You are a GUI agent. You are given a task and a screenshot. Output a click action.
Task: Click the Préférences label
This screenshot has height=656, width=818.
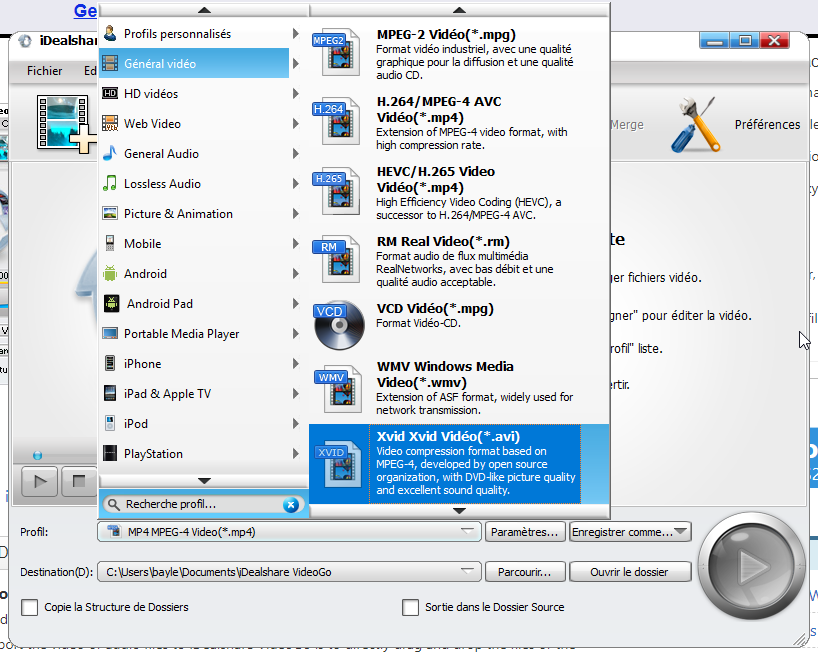click(x=767, y=125)
